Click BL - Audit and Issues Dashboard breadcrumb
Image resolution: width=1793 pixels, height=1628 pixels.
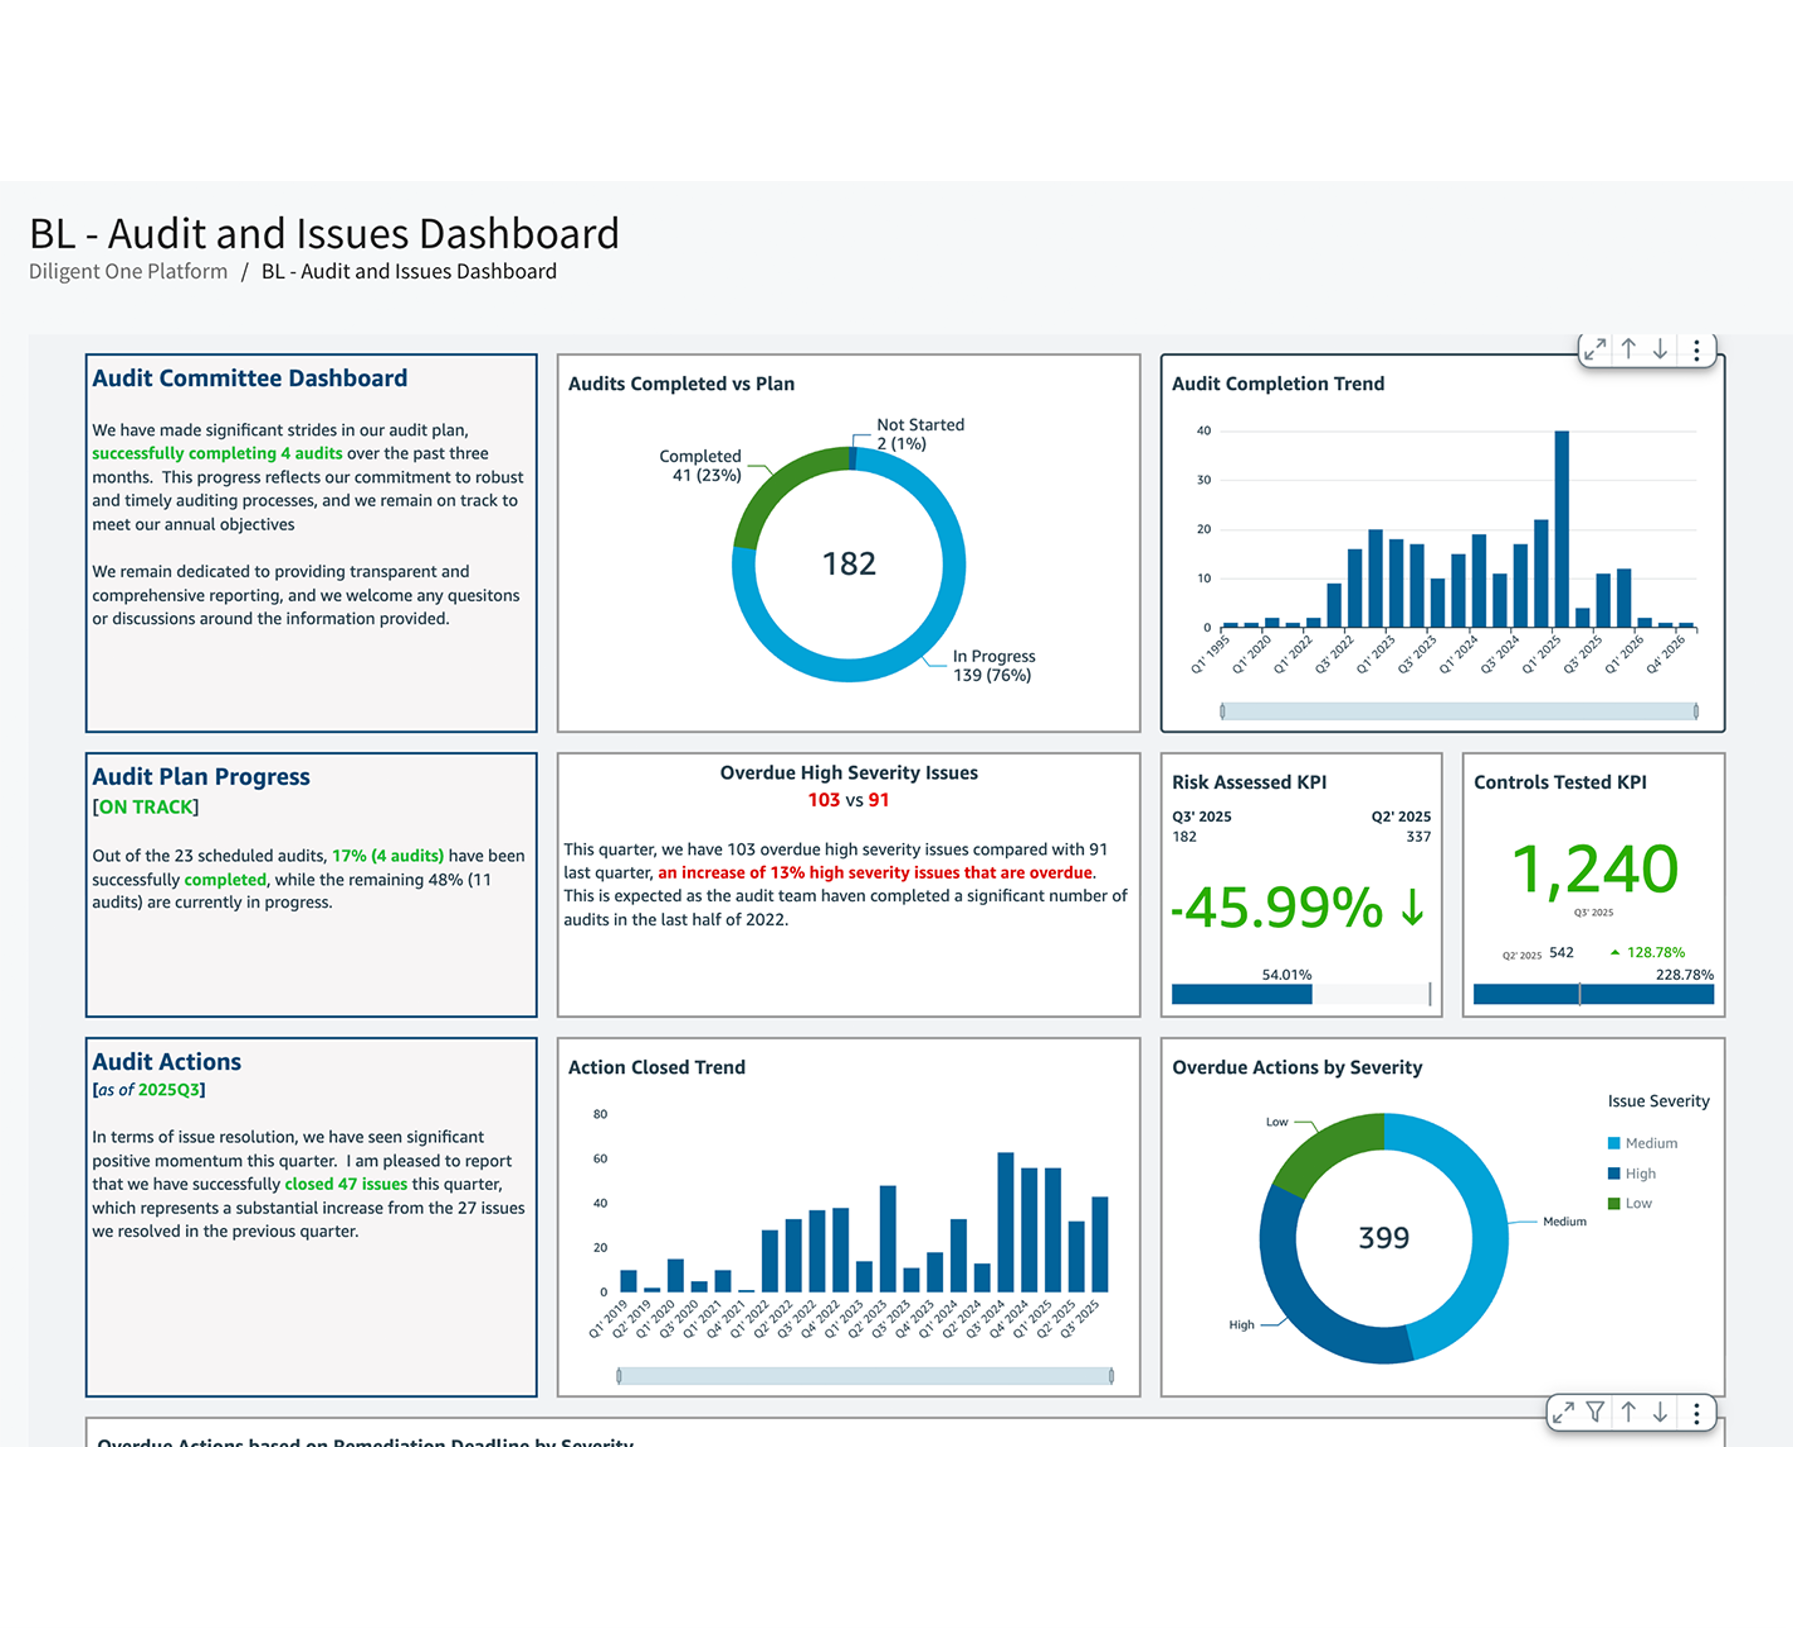408,271
